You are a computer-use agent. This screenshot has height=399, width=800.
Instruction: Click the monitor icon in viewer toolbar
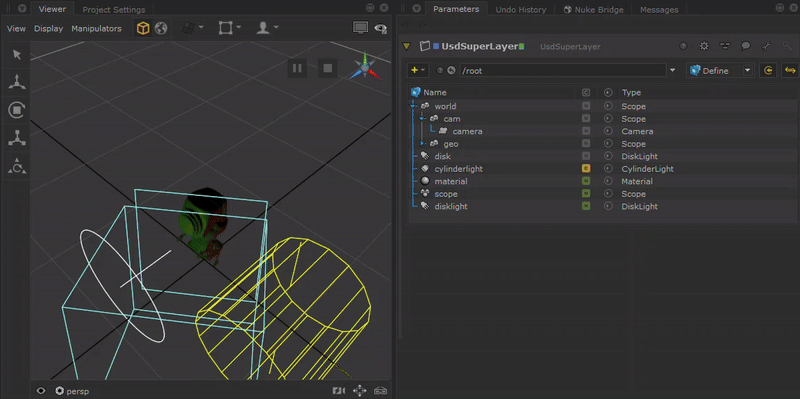361,28
